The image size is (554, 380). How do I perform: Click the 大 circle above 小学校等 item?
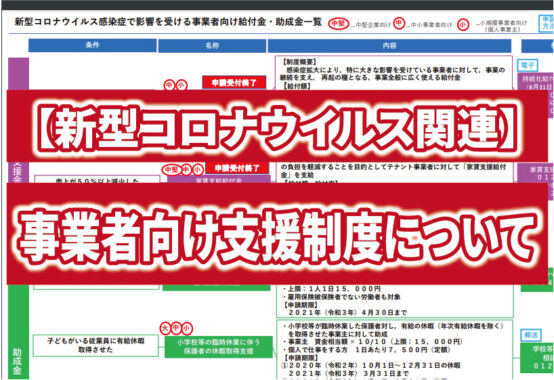pos(165,328)
